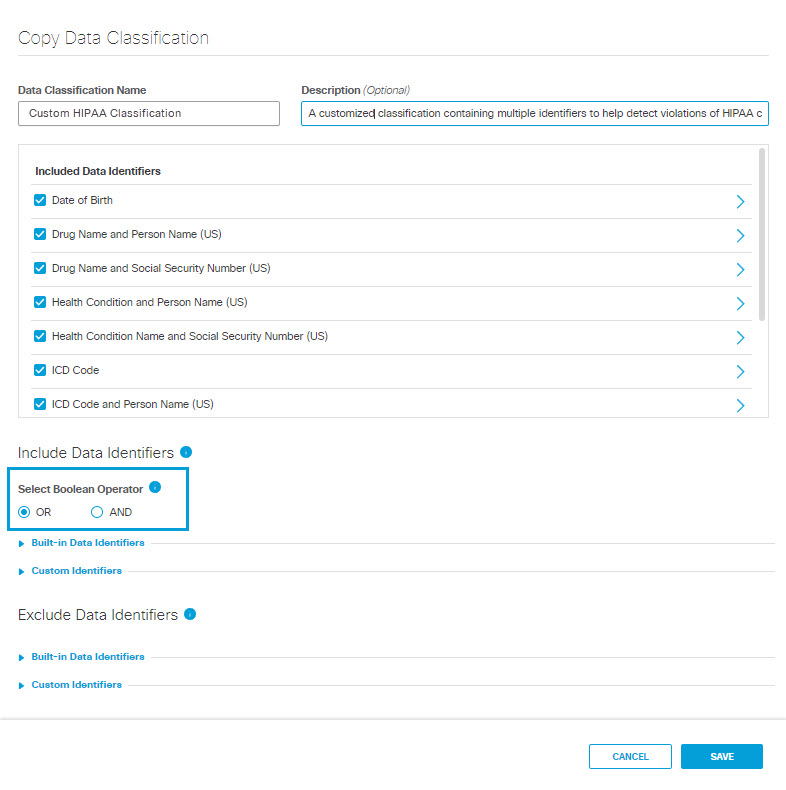
Task: Click the SAVE button
Action: (x=722, y=756)
